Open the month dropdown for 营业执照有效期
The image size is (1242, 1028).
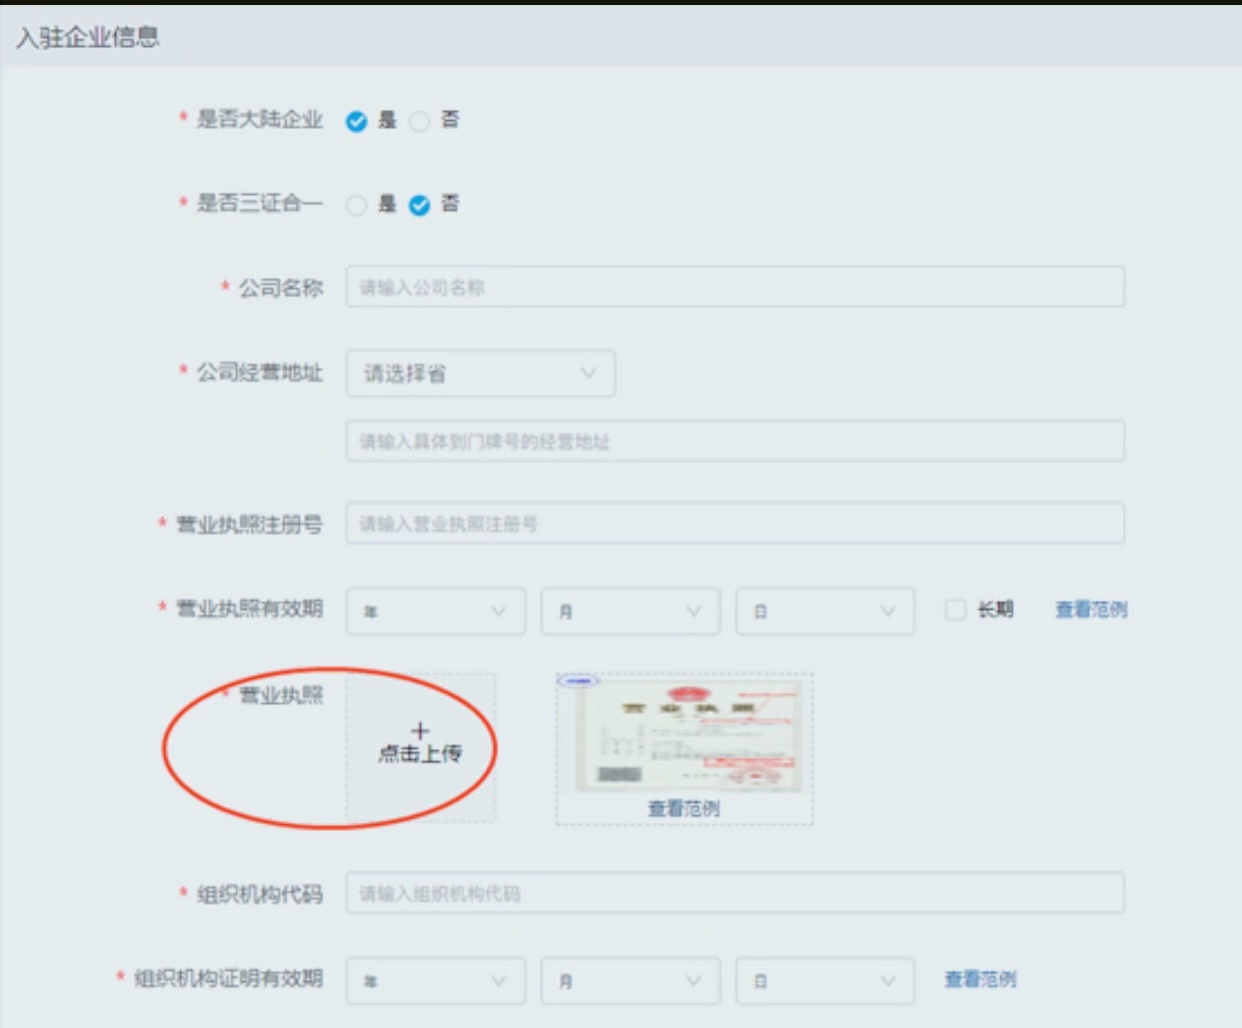[630, 611]
